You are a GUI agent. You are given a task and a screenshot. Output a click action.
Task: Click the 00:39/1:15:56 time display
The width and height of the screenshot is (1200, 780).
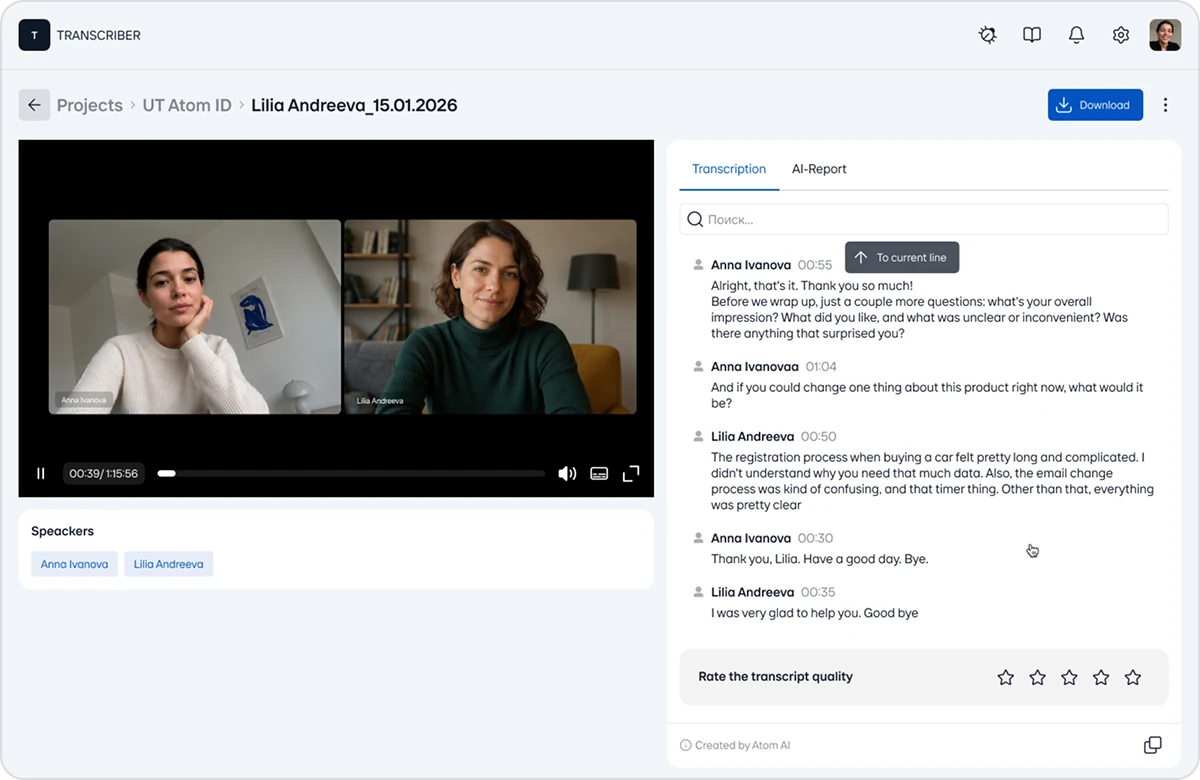[104, 473]
